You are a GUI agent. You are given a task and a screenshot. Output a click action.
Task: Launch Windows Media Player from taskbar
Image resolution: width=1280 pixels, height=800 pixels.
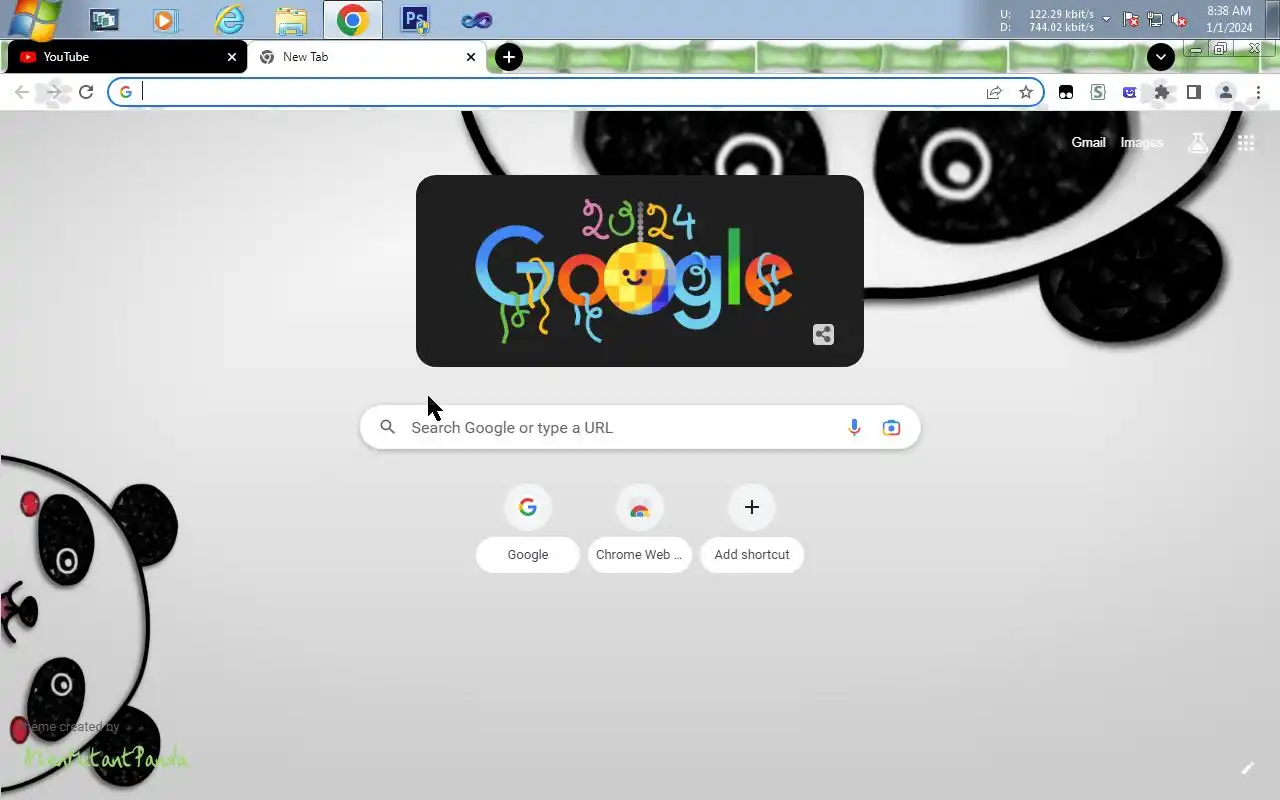[165, 19]
